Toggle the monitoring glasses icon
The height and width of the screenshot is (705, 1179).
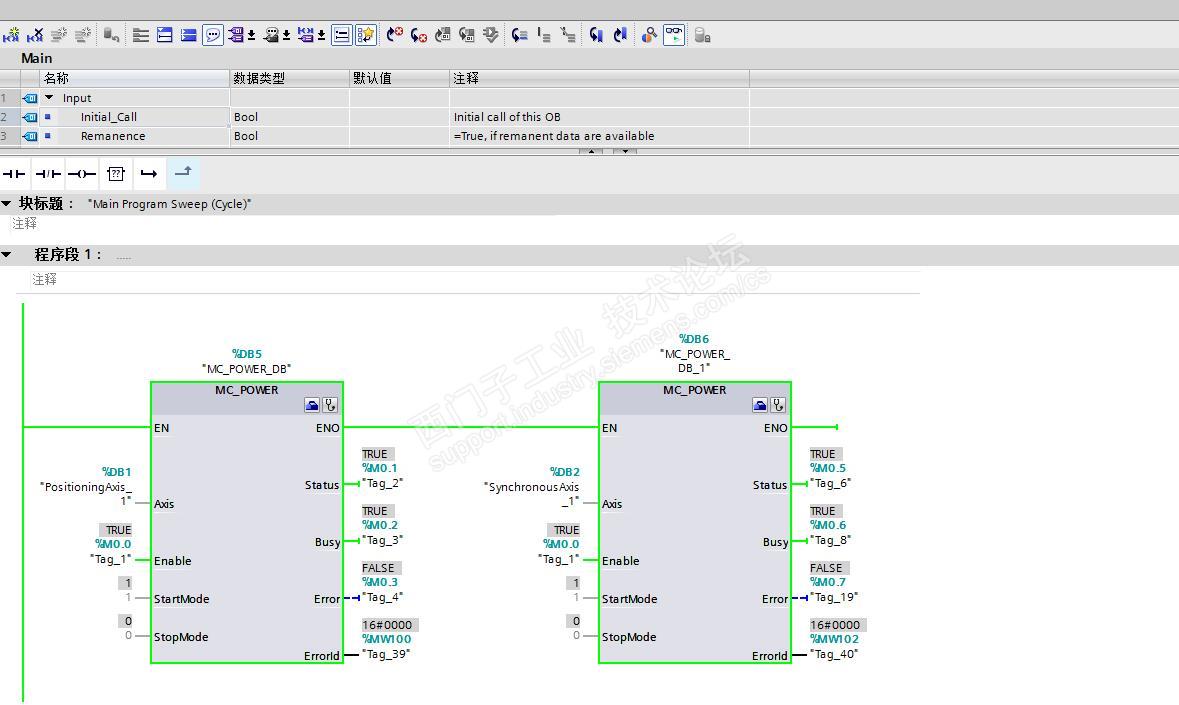pos(674,35)
